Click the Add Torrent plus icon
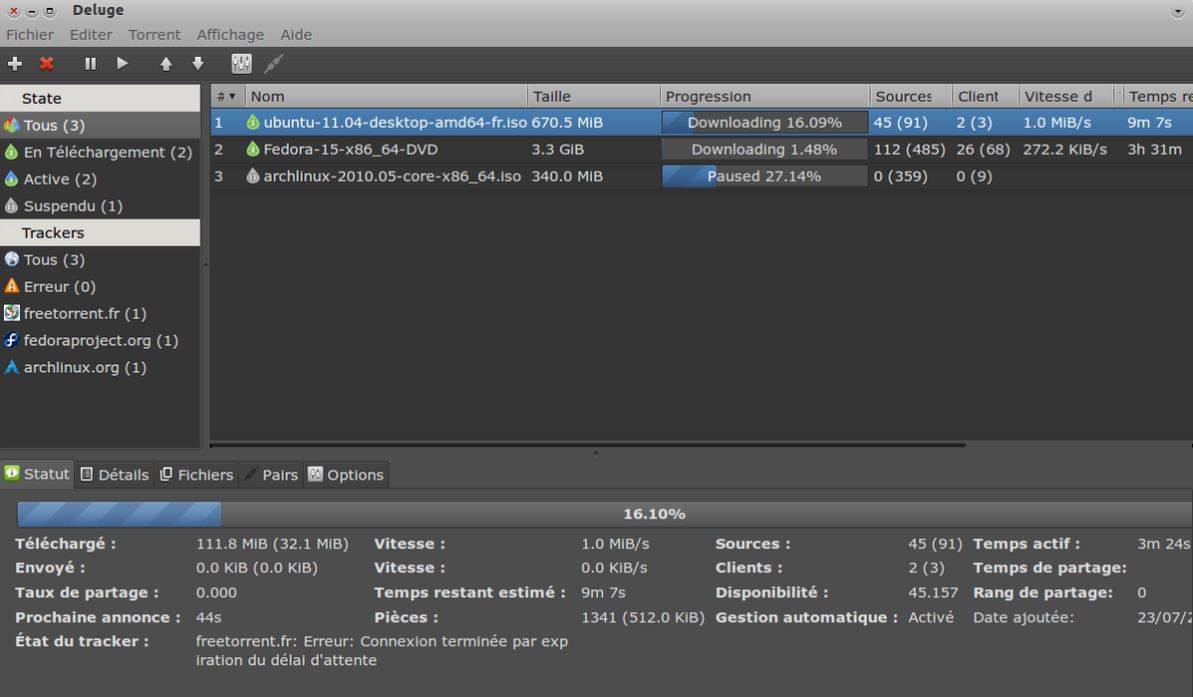The image size is (1193, 697). (x=15, y=64)
